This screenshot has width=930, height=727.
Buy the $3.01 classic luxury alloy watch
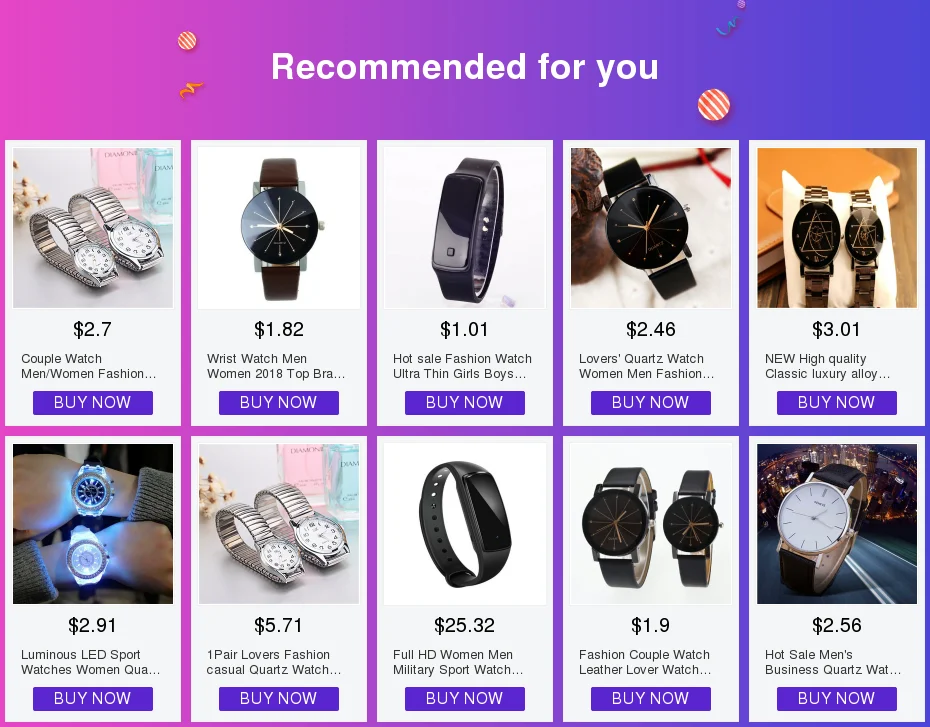coord(837,403)
